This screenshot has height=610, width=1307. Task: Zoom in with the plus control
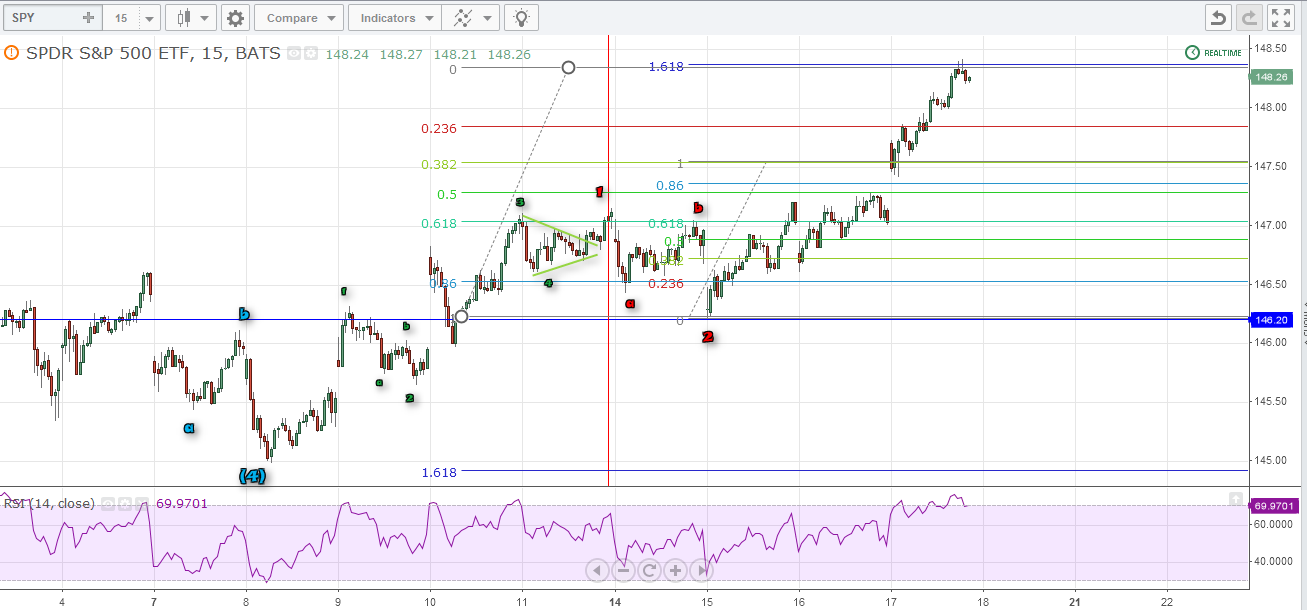[x=675, y=571]
